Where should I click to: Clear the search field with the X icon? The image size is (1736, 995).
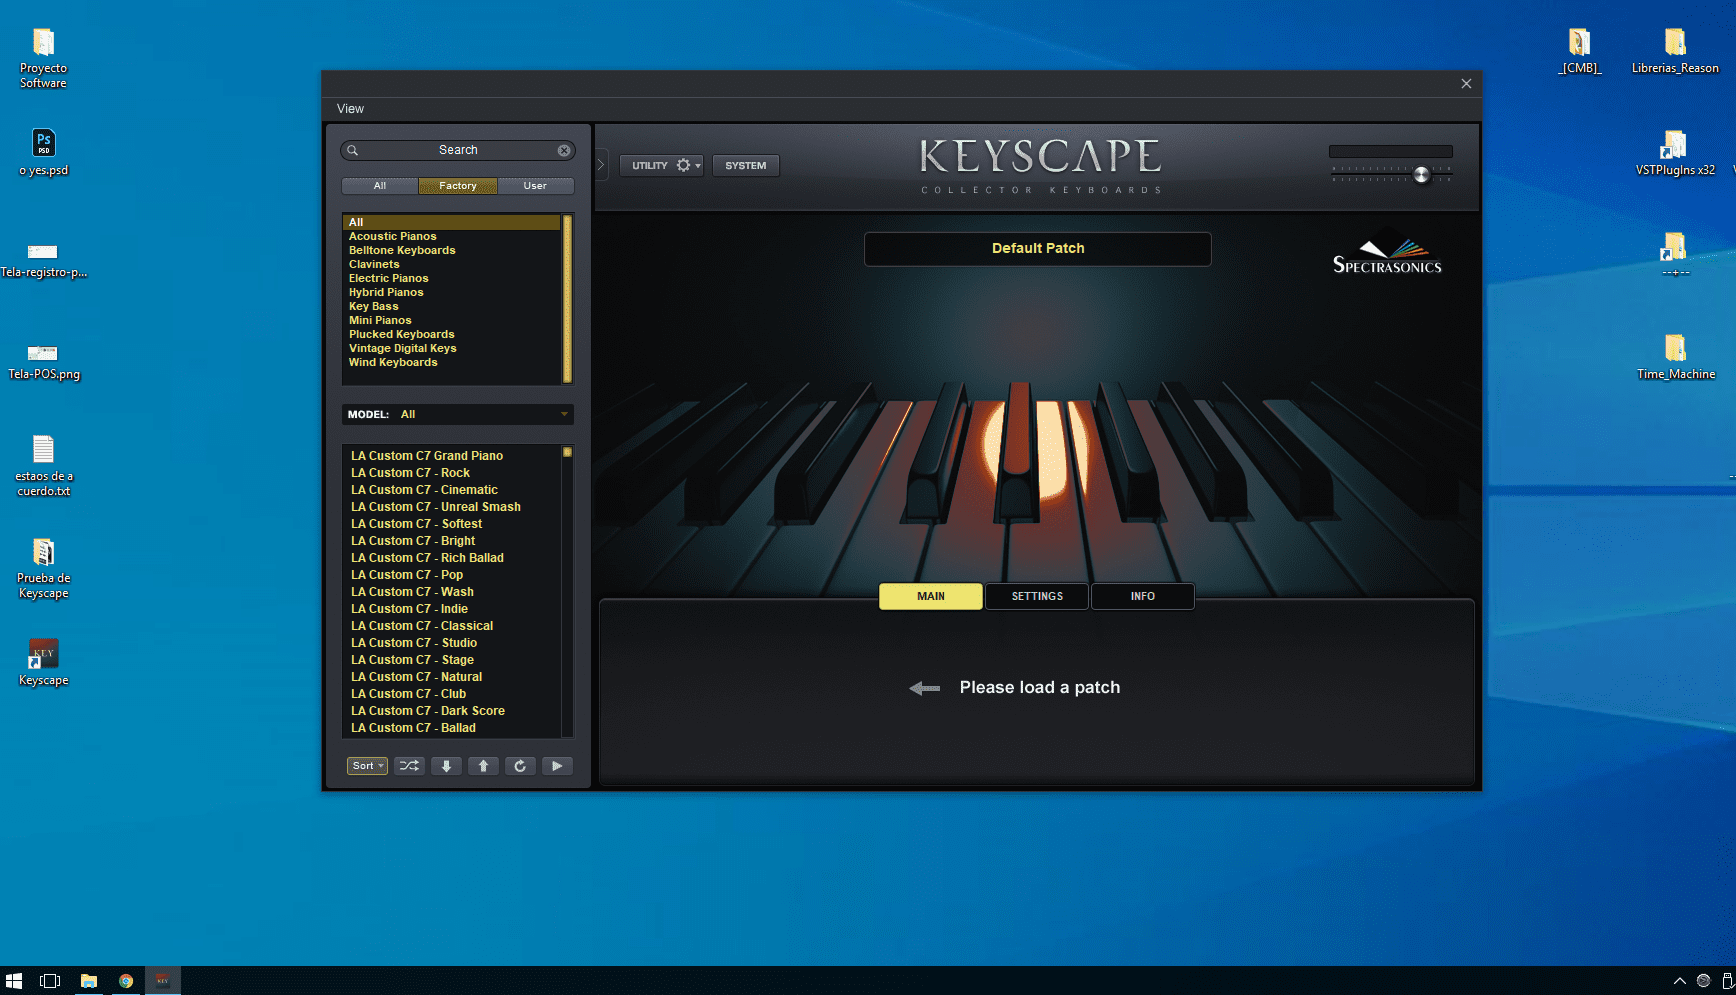pyautogui.click(x=564, y=150)
